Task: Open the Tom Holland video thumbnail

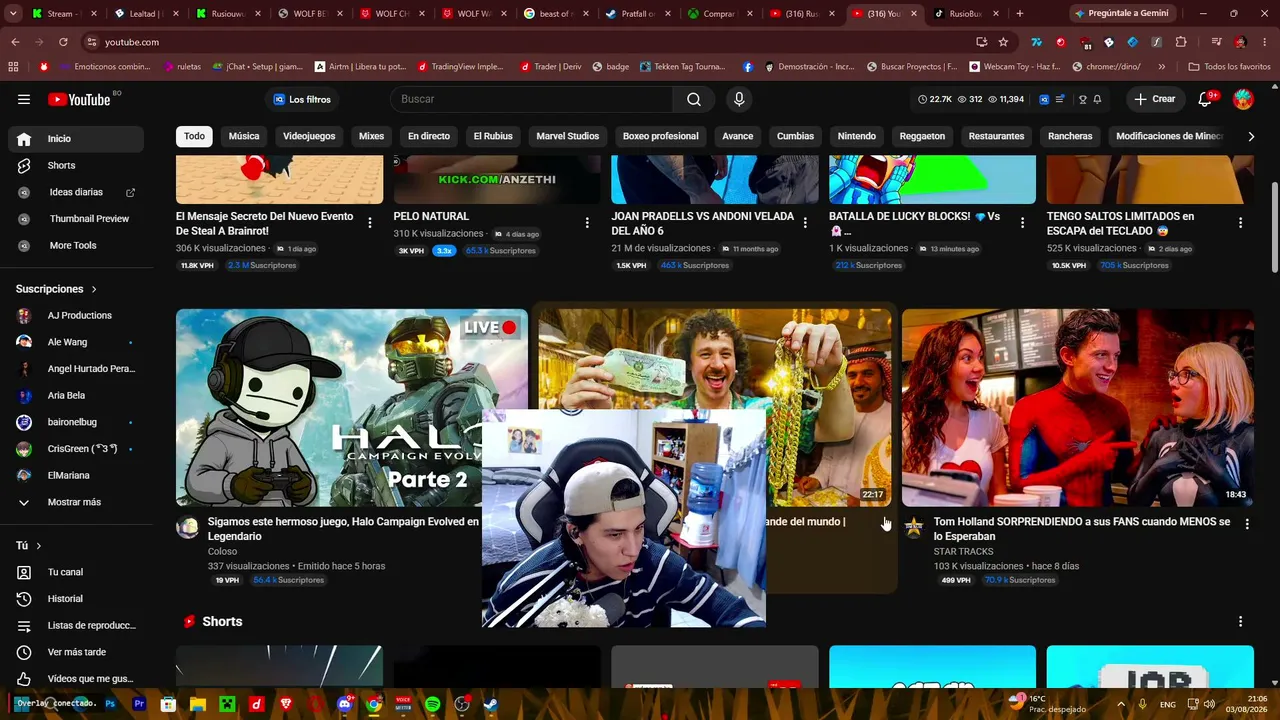Action: click(1078, 408)
